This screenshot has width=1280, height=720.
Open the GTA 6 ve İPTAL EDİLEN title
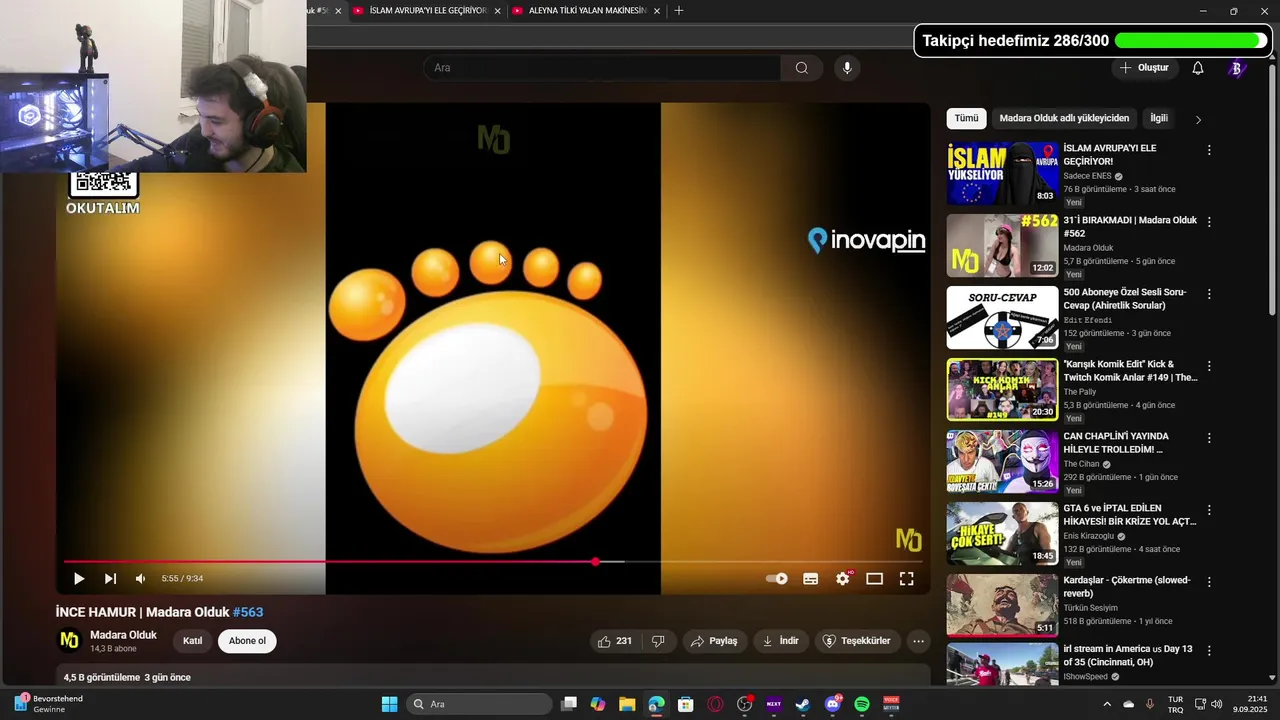click(1129, 515)
